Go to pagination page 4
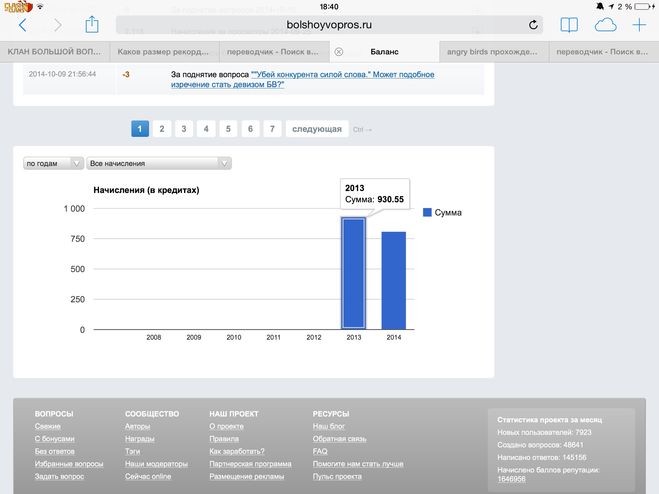Viewport: 659px width, 494px height. [206, 129]
